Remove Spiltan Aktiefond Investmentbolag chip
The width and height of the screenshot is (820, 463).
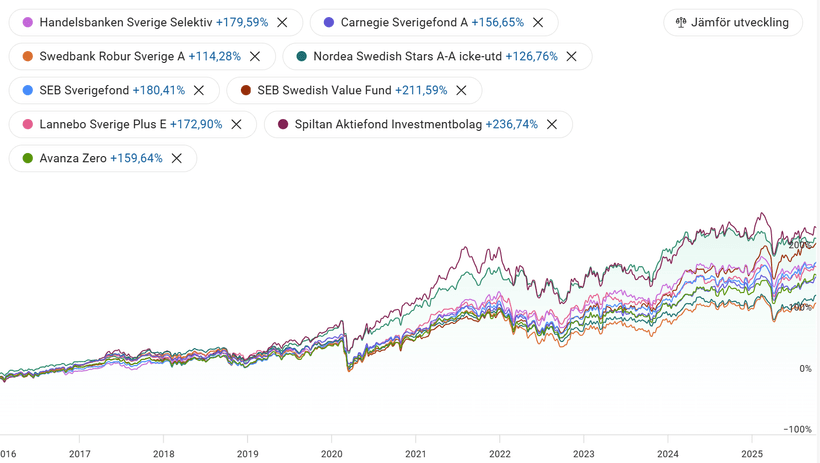click(552, 124)
